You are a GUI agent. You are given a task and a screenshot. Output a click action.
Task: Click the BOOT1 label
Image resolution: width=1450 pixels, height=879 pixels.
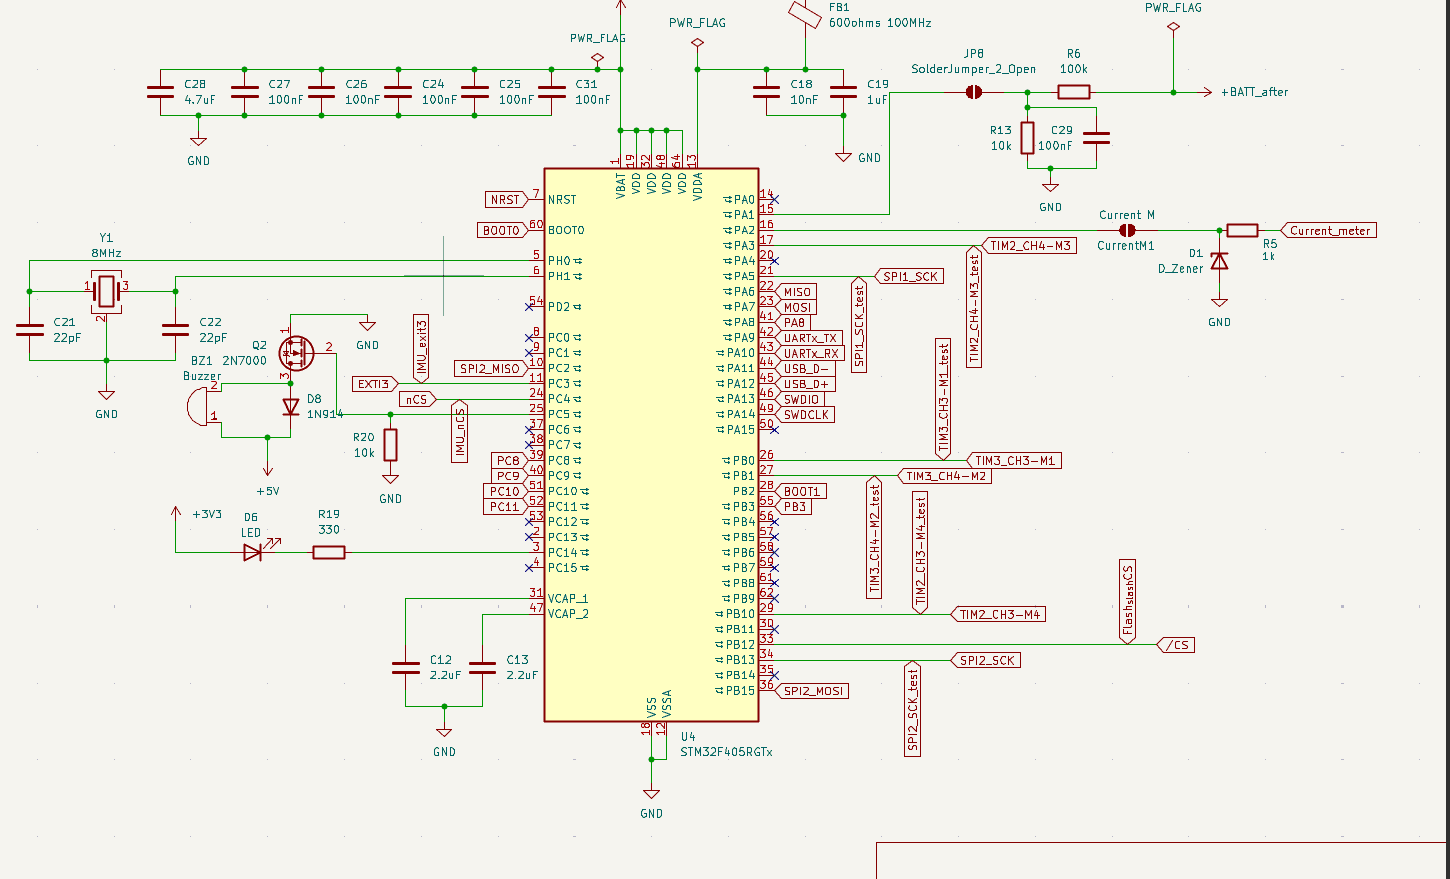(x=800, y=492)
